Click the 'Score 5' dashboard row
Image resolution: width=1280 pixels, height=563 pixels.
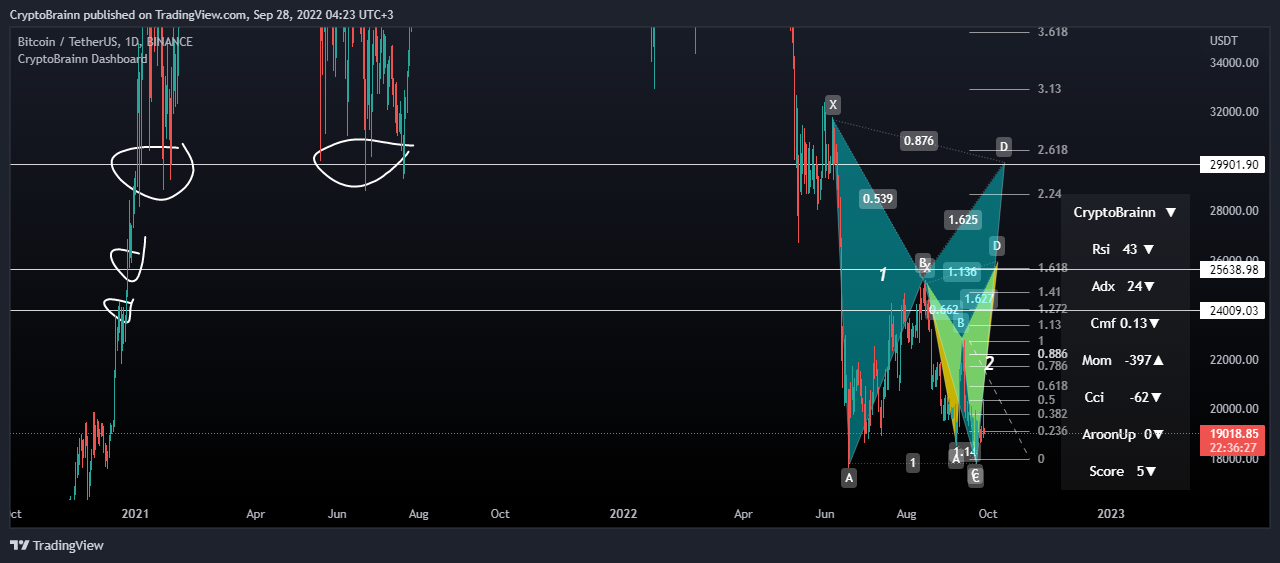click(1125, 472)
